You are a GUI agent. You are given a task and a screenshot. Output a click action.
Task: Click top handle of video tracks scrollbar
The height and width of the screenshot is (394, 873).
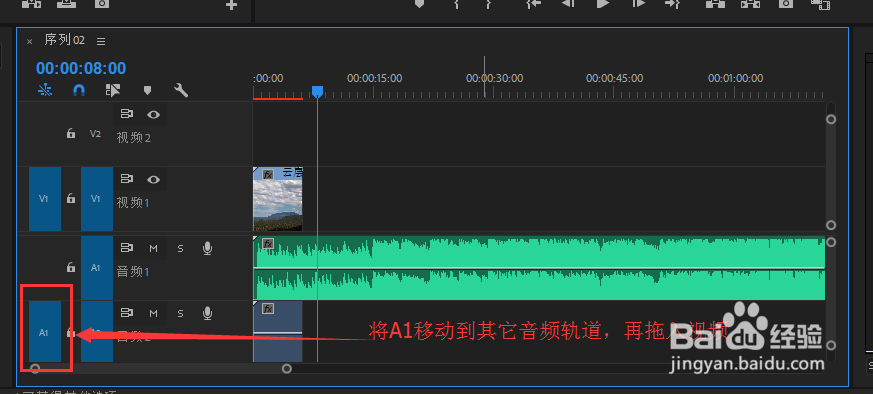pos(831,119)
